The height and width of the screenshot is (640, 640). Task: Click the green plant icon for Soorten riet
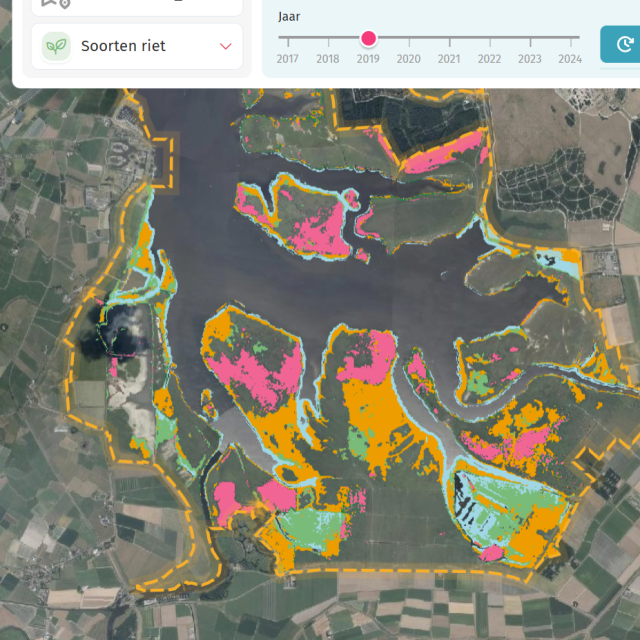click(x=56, y=46)
